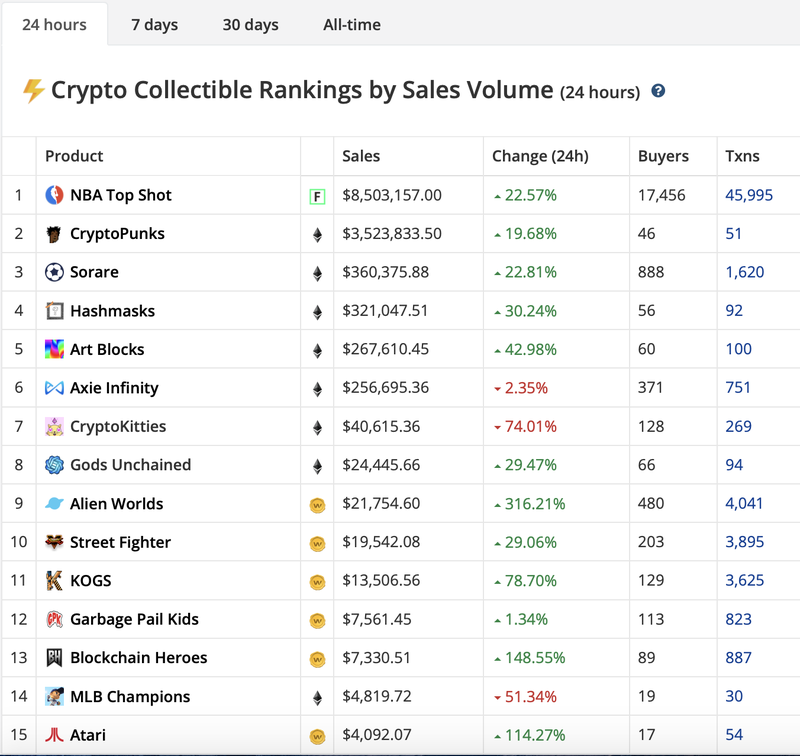The image size is (800, 756).
Task: Click the Ethereum icon in Sorare row
Action: 317,273
